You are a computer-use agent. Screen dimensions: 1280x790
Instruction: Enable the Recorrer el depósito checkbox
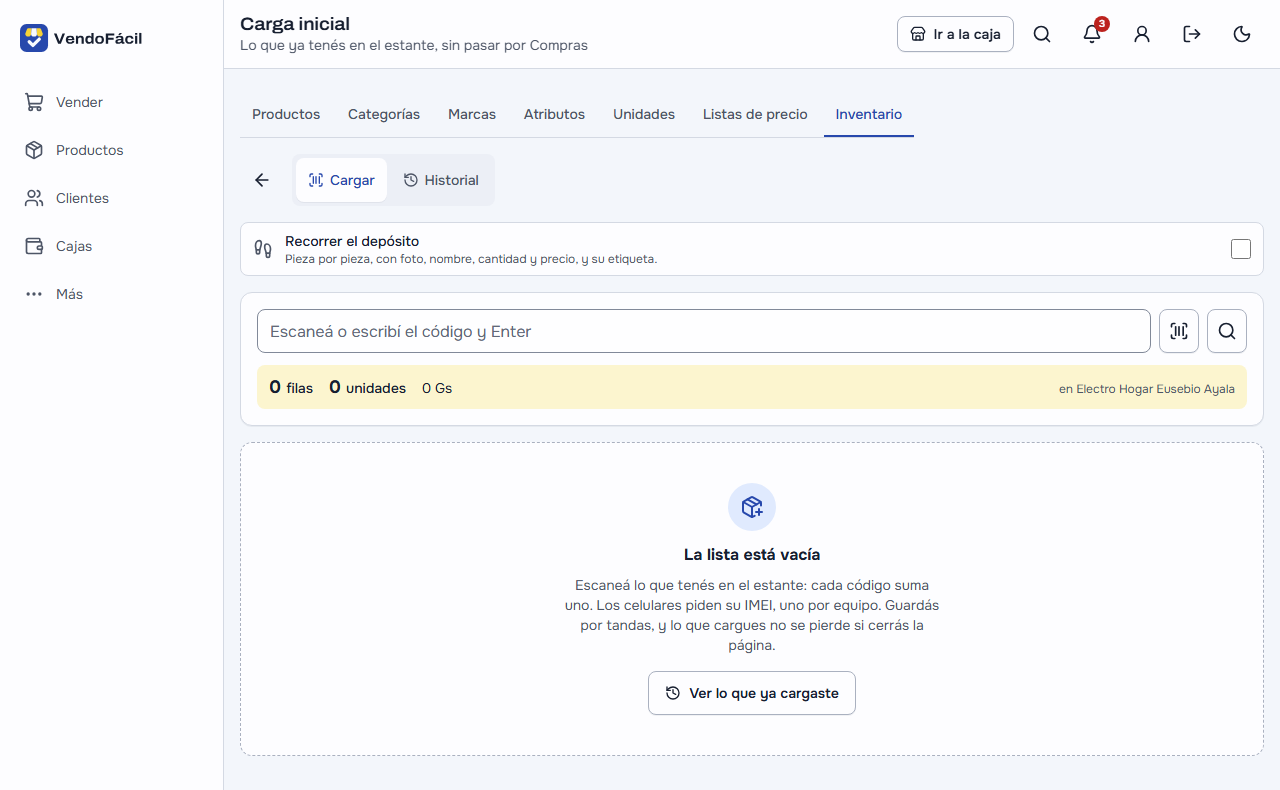pyautogui.click(x=1241, y=249)
